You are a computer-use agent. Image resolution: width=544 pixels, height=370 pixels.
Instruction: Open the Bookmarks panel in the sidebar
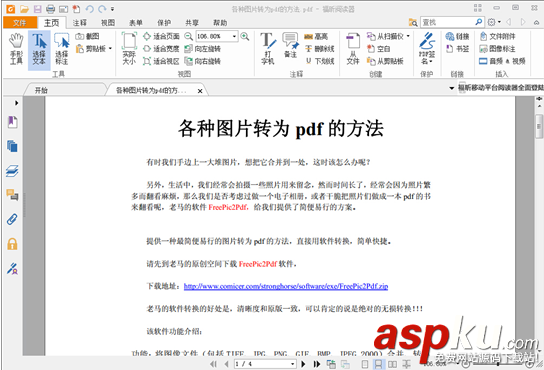(x=12, y=122)
